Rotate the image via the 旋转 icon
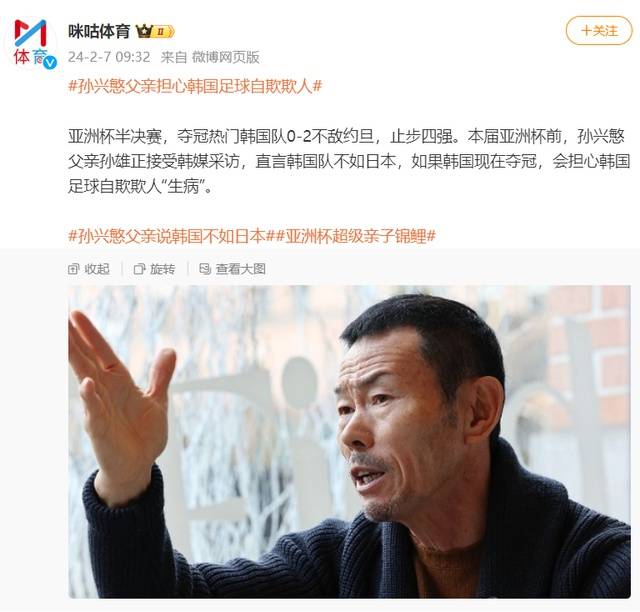 pos(139,269)
